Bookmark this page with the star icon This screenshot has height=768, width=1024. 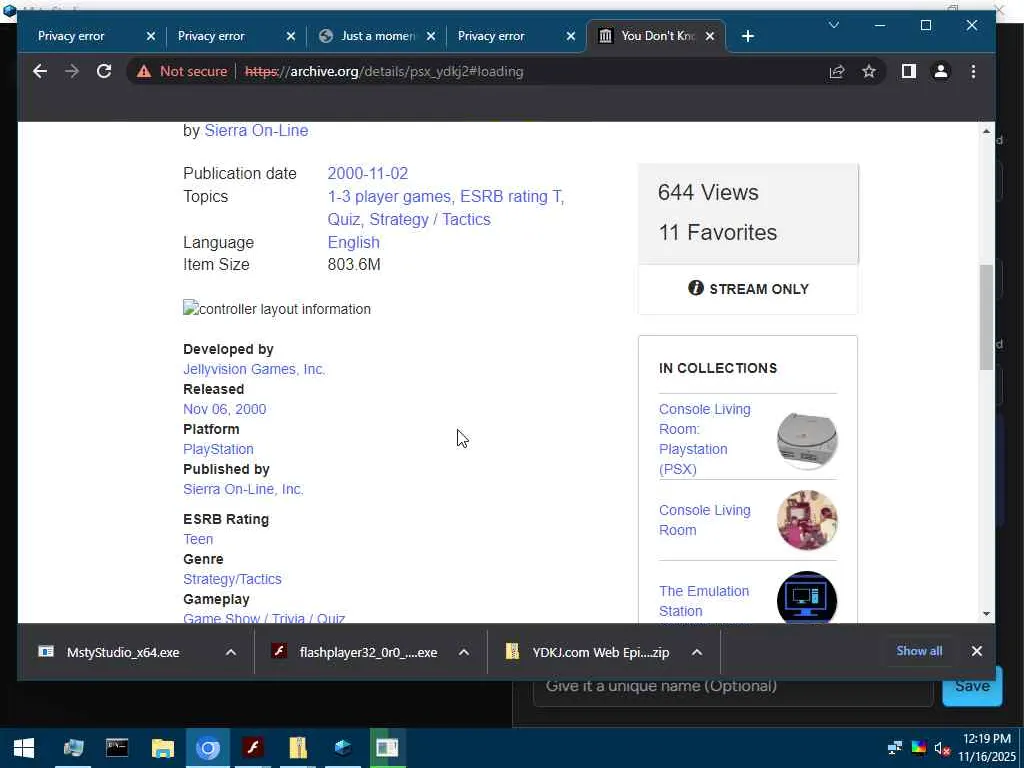869,71
